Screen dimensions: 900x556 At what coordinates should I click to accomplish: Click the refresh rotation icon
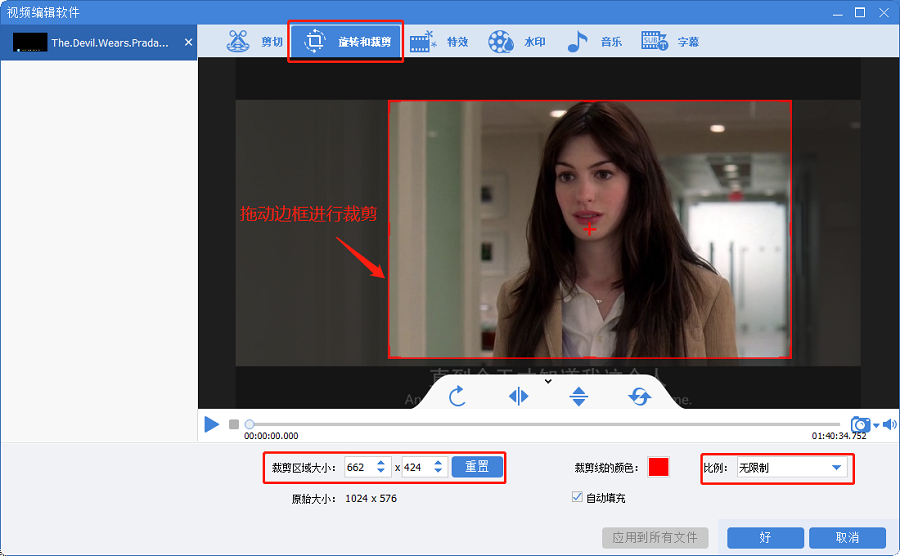point(639,396)
